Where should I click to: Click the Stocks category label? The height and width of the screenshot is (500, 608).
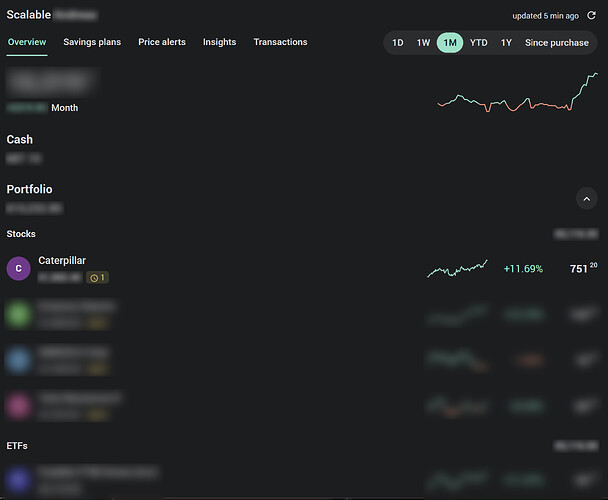point(21,234)
